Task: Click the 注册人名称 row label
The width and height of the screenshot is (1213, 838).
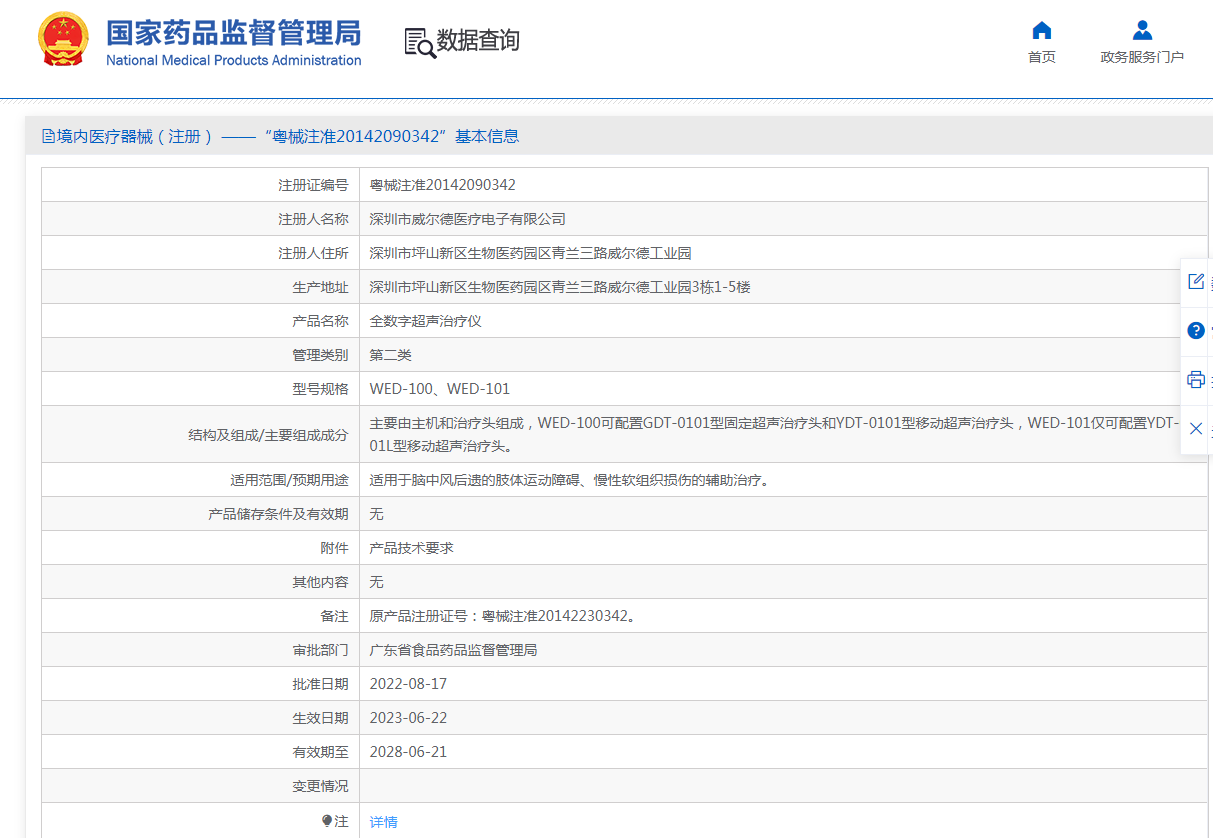Action: [x=313, y=219]
